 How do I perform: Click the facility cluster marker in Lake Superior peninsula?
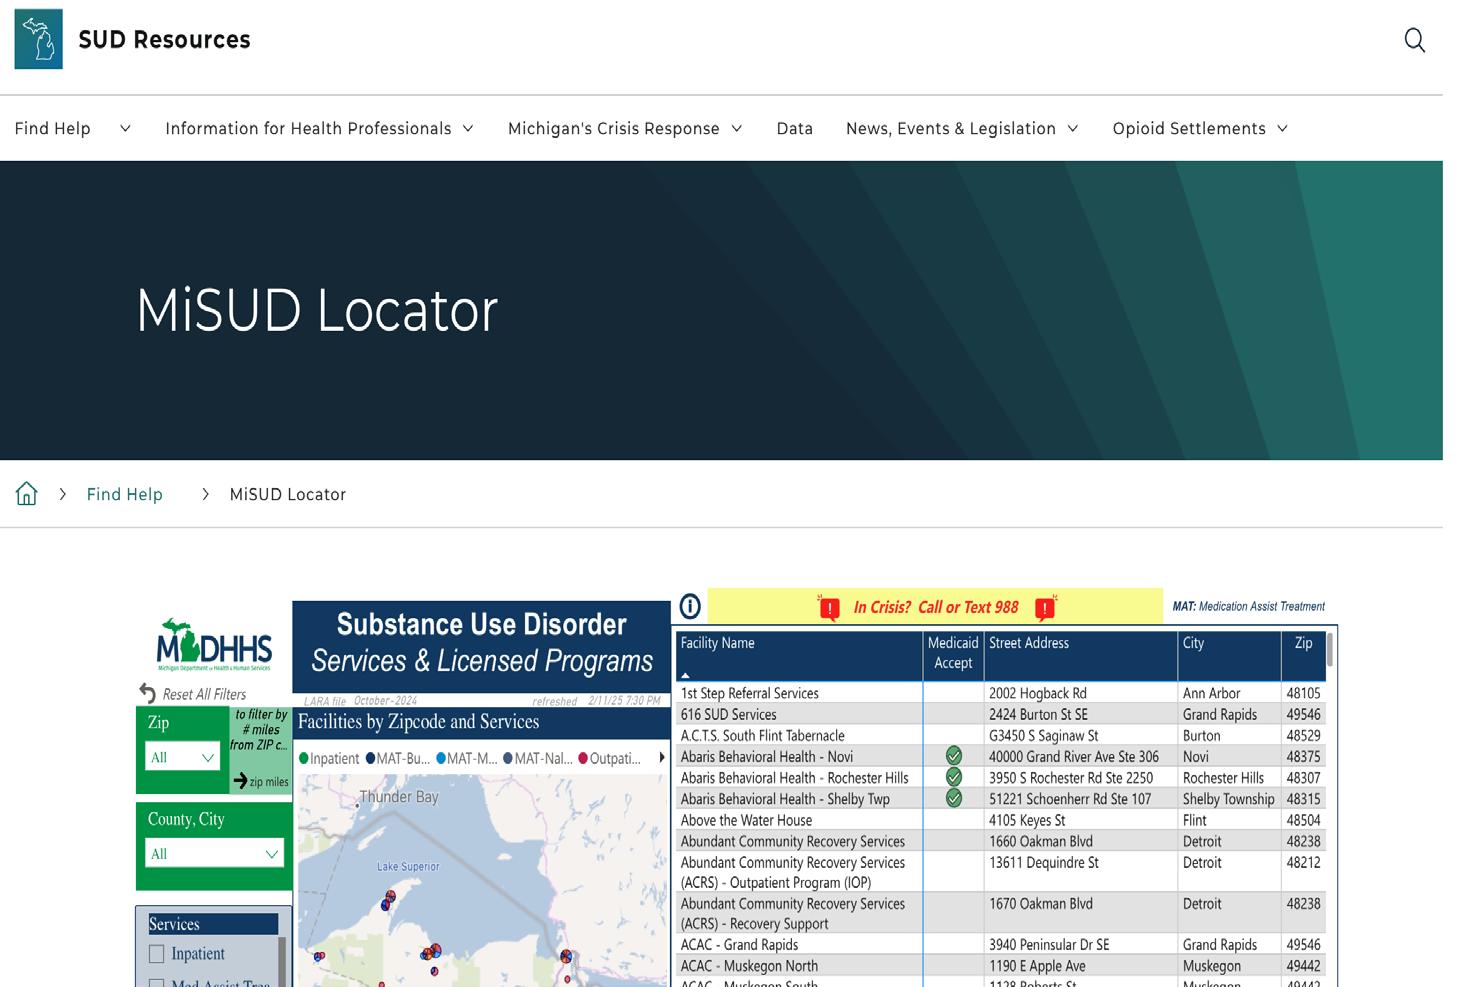click(387, 902)
